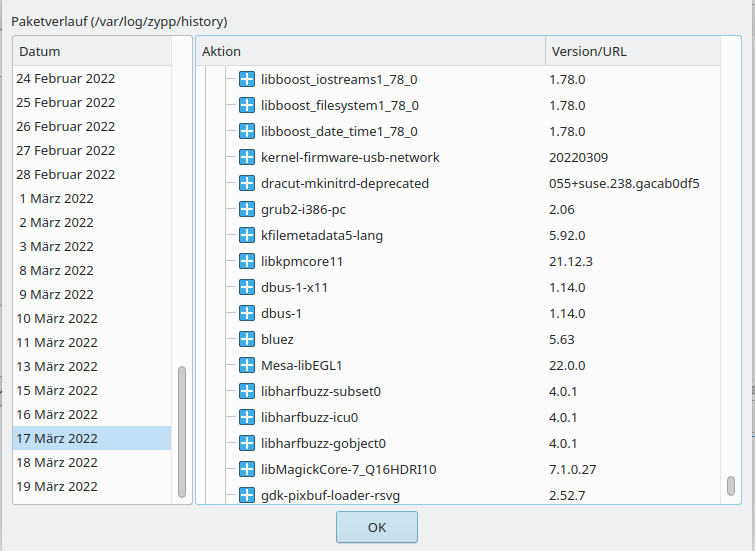The height and width of the screenshot is (551, 755).
Task: Click version value 2.06
Action: pyautogui.click(x=561, y=210)
